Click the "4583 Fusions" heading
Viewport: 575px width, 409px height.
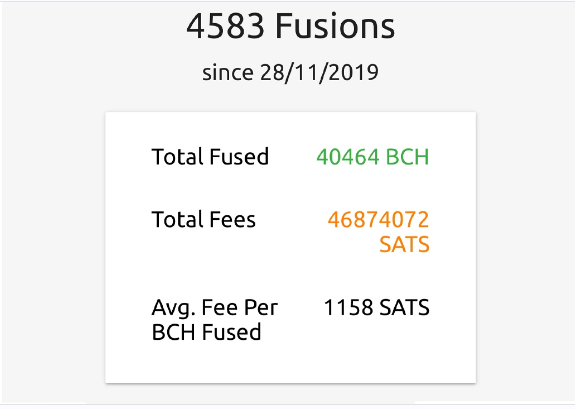coord(290,26)
